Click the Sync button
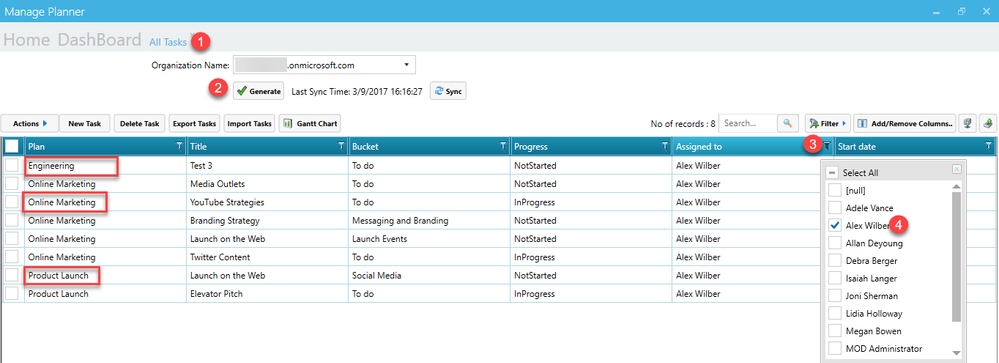This screenshot has width=999, height=363. point(448,92)
